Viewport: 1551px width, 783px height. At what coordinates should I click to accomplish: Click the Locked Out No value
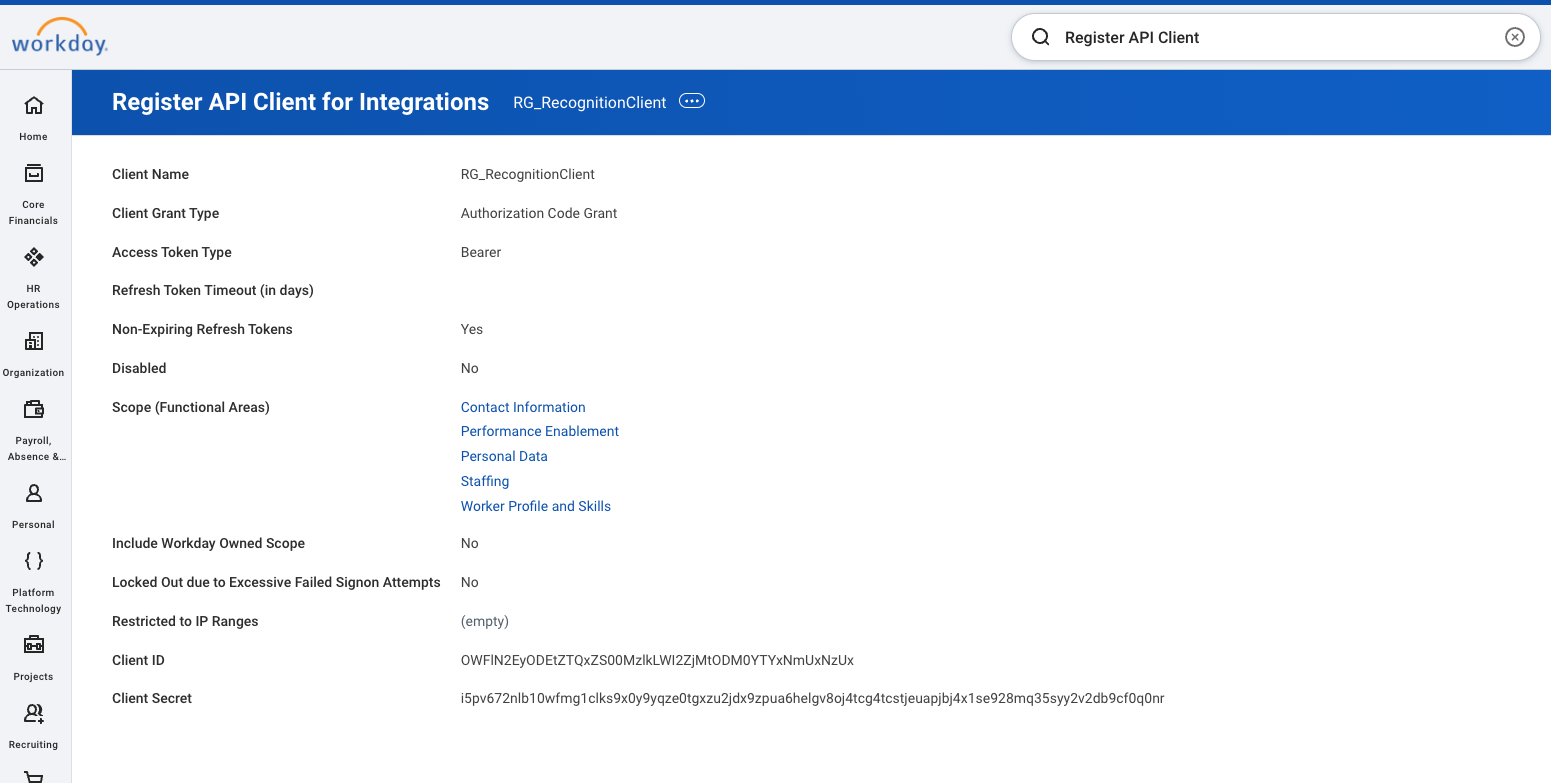pyautogui.click(x=470, y=582)
